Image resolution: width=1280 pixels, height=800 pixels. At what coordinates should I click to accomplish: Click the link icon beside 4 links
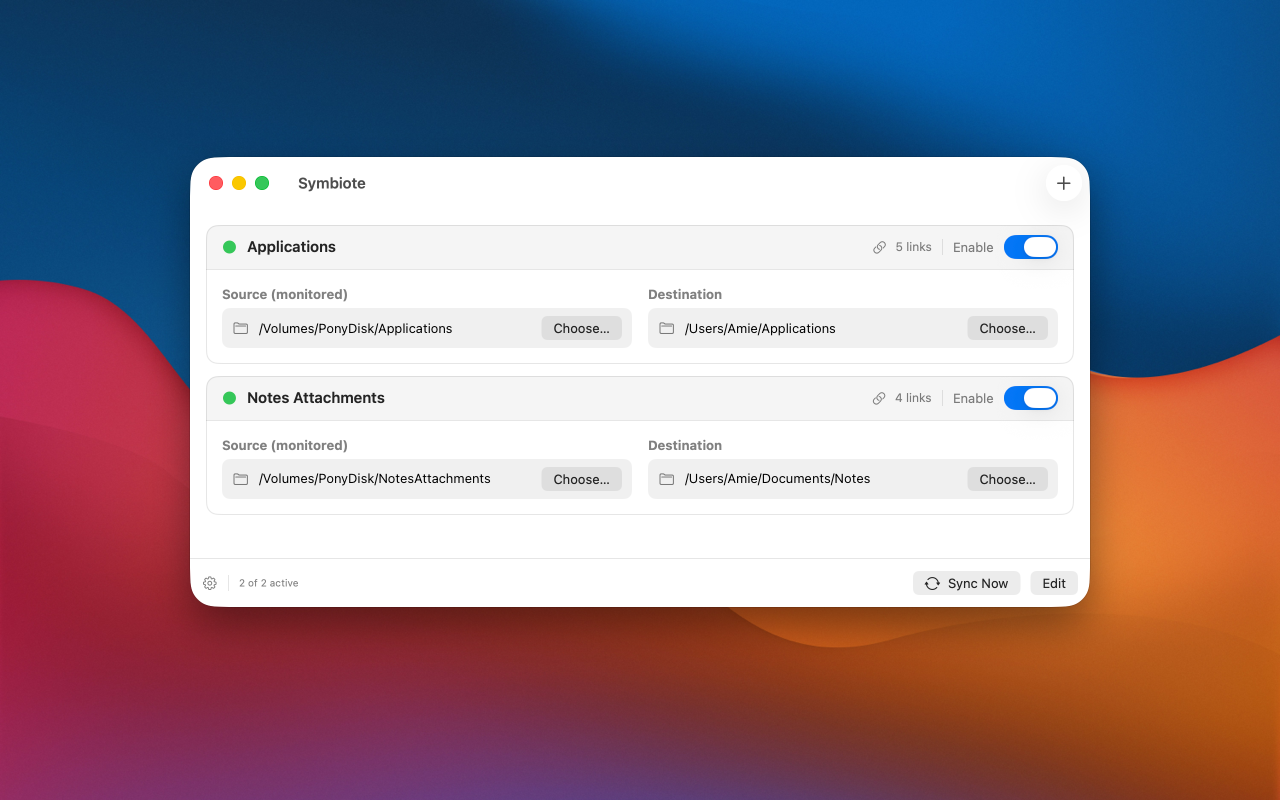[x=879, y=398]
